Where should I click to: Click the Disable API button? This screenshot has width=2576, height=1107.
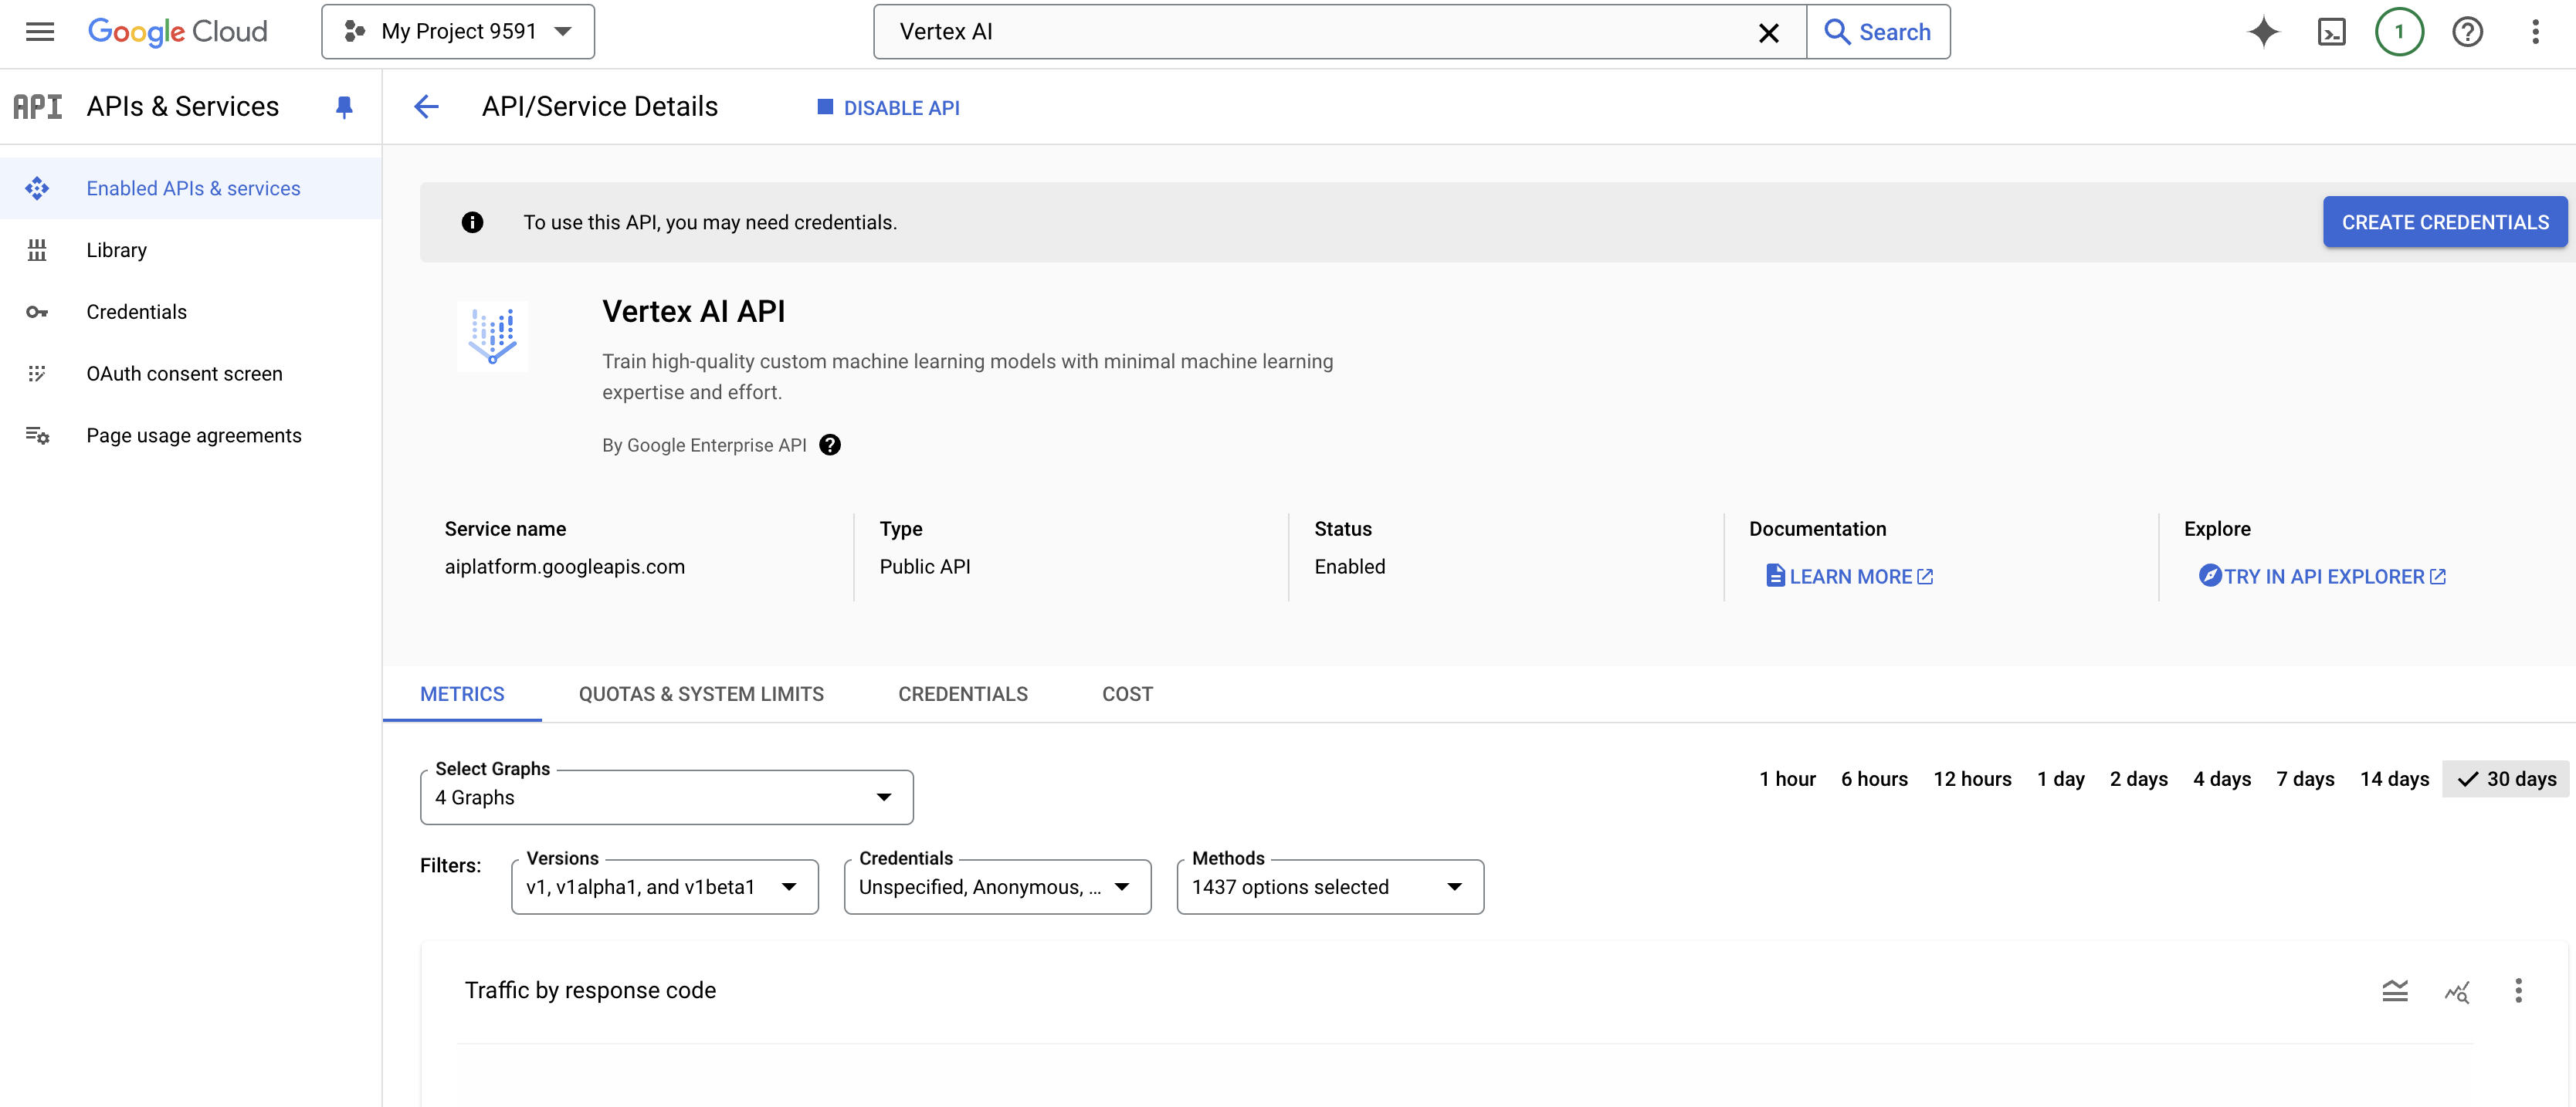click(x=888, y=107)
